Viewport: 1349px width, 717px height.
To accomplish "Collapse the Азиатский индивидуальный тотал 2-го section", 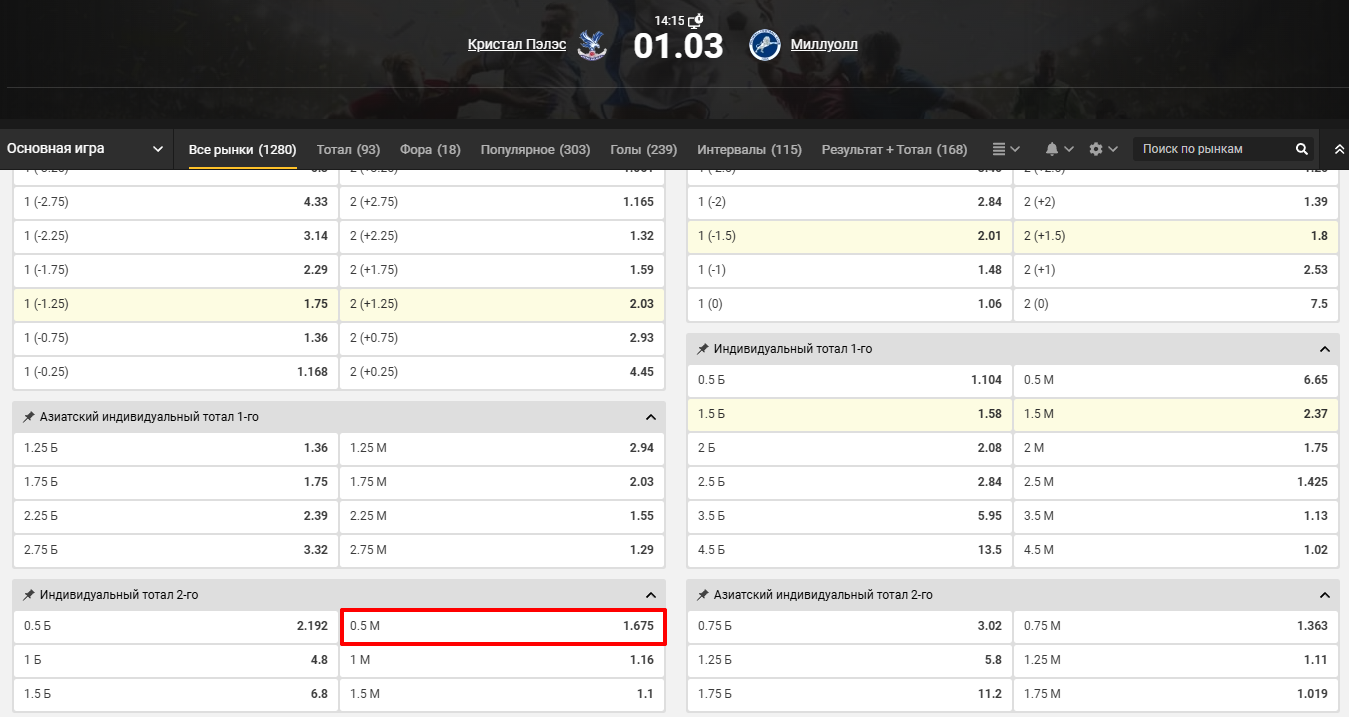I will point(1325,595).
